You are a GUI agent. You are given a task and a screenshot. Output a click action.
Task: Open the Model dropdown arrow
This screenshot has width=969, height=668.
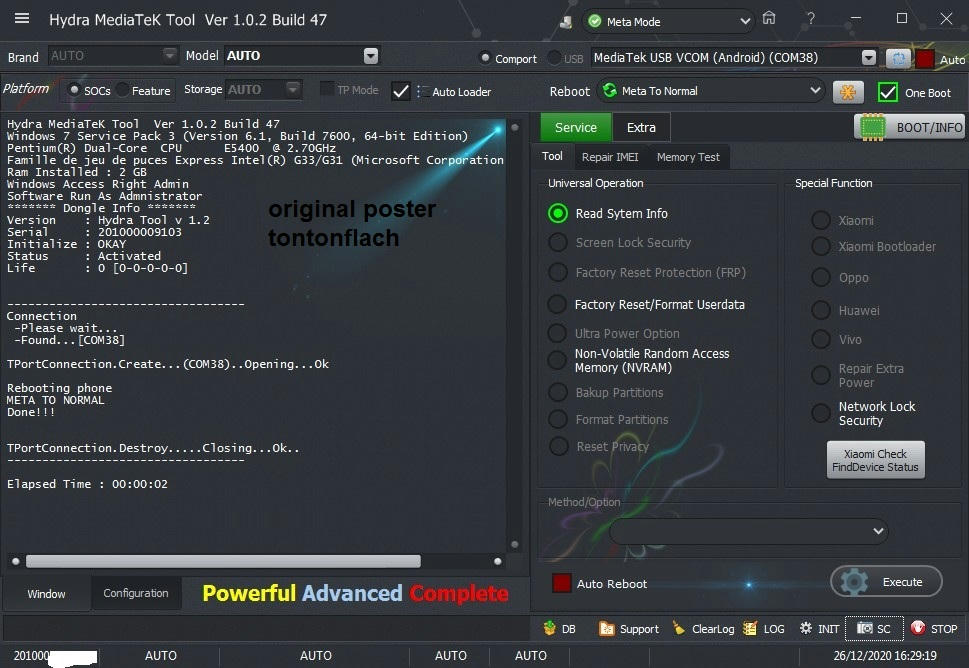click(x=371, y=56)
